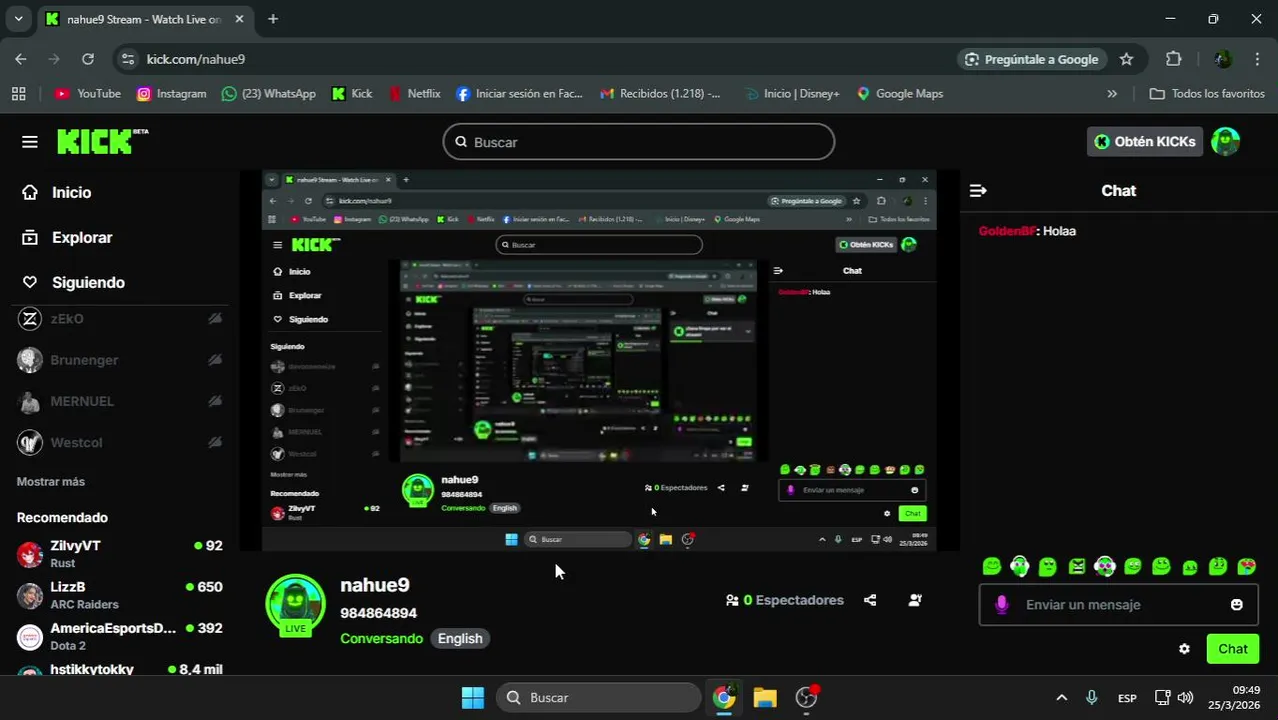The width and height of the screenshot is (1278, 720).
Task: Open the Todos los favoritos folder
Action: [1207, 93]
